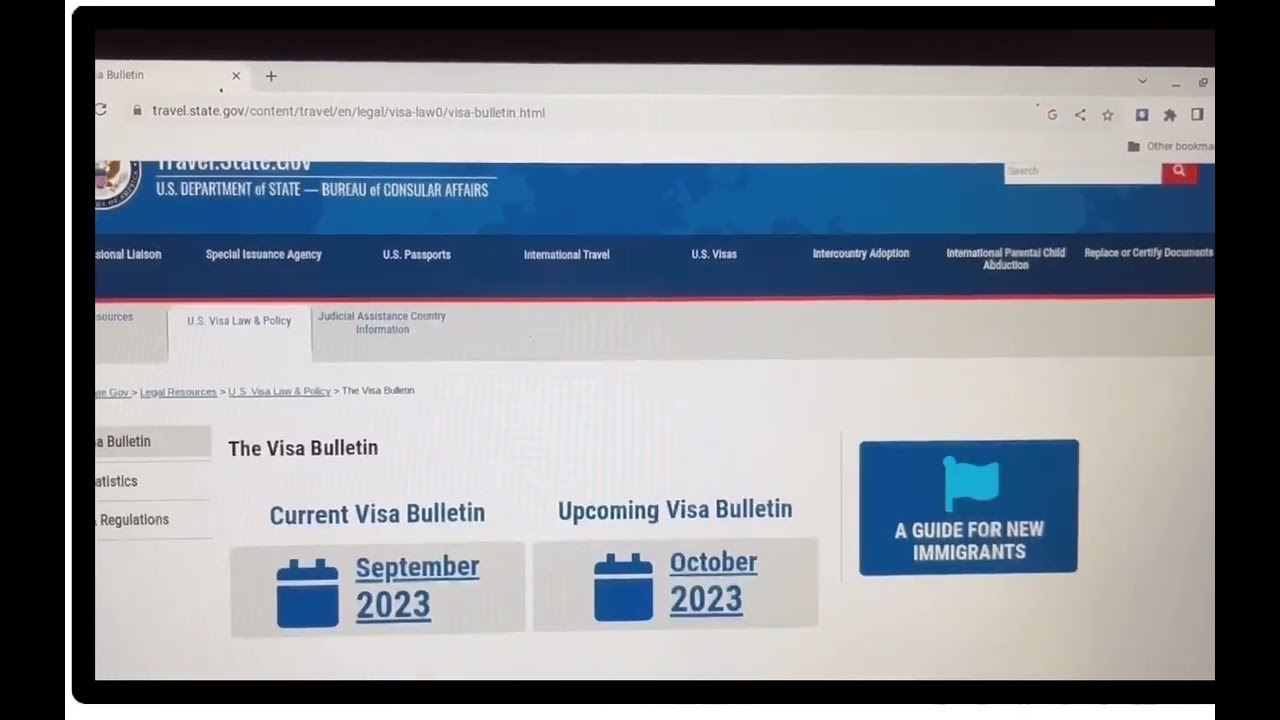
Task: Expand the tab search chevron
Action: tap(1142, 81)
